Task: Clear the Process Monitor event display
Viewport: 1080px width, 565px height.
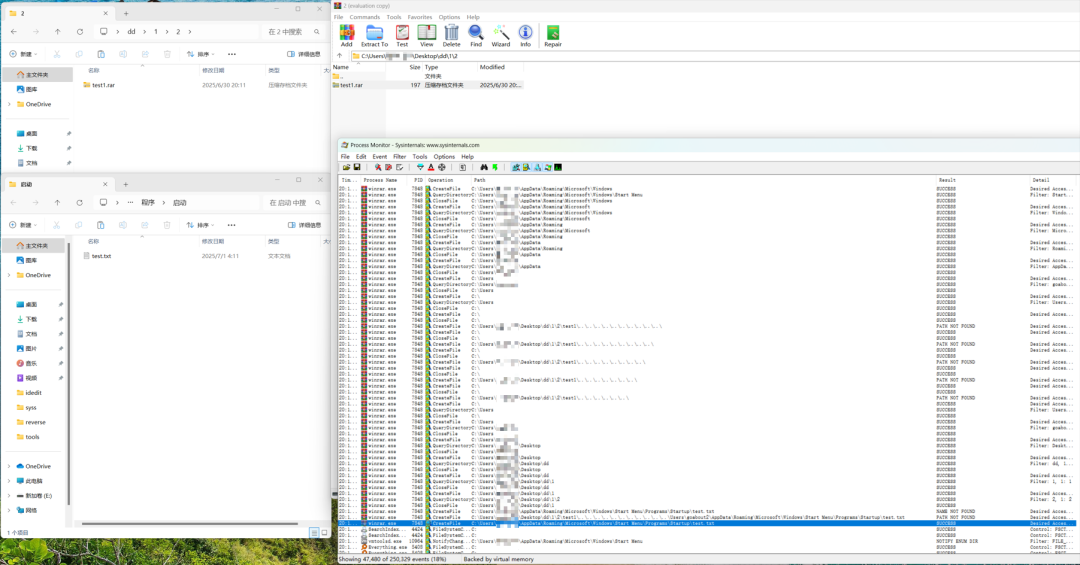Action: pyautogui.click(x=399, y=167)
